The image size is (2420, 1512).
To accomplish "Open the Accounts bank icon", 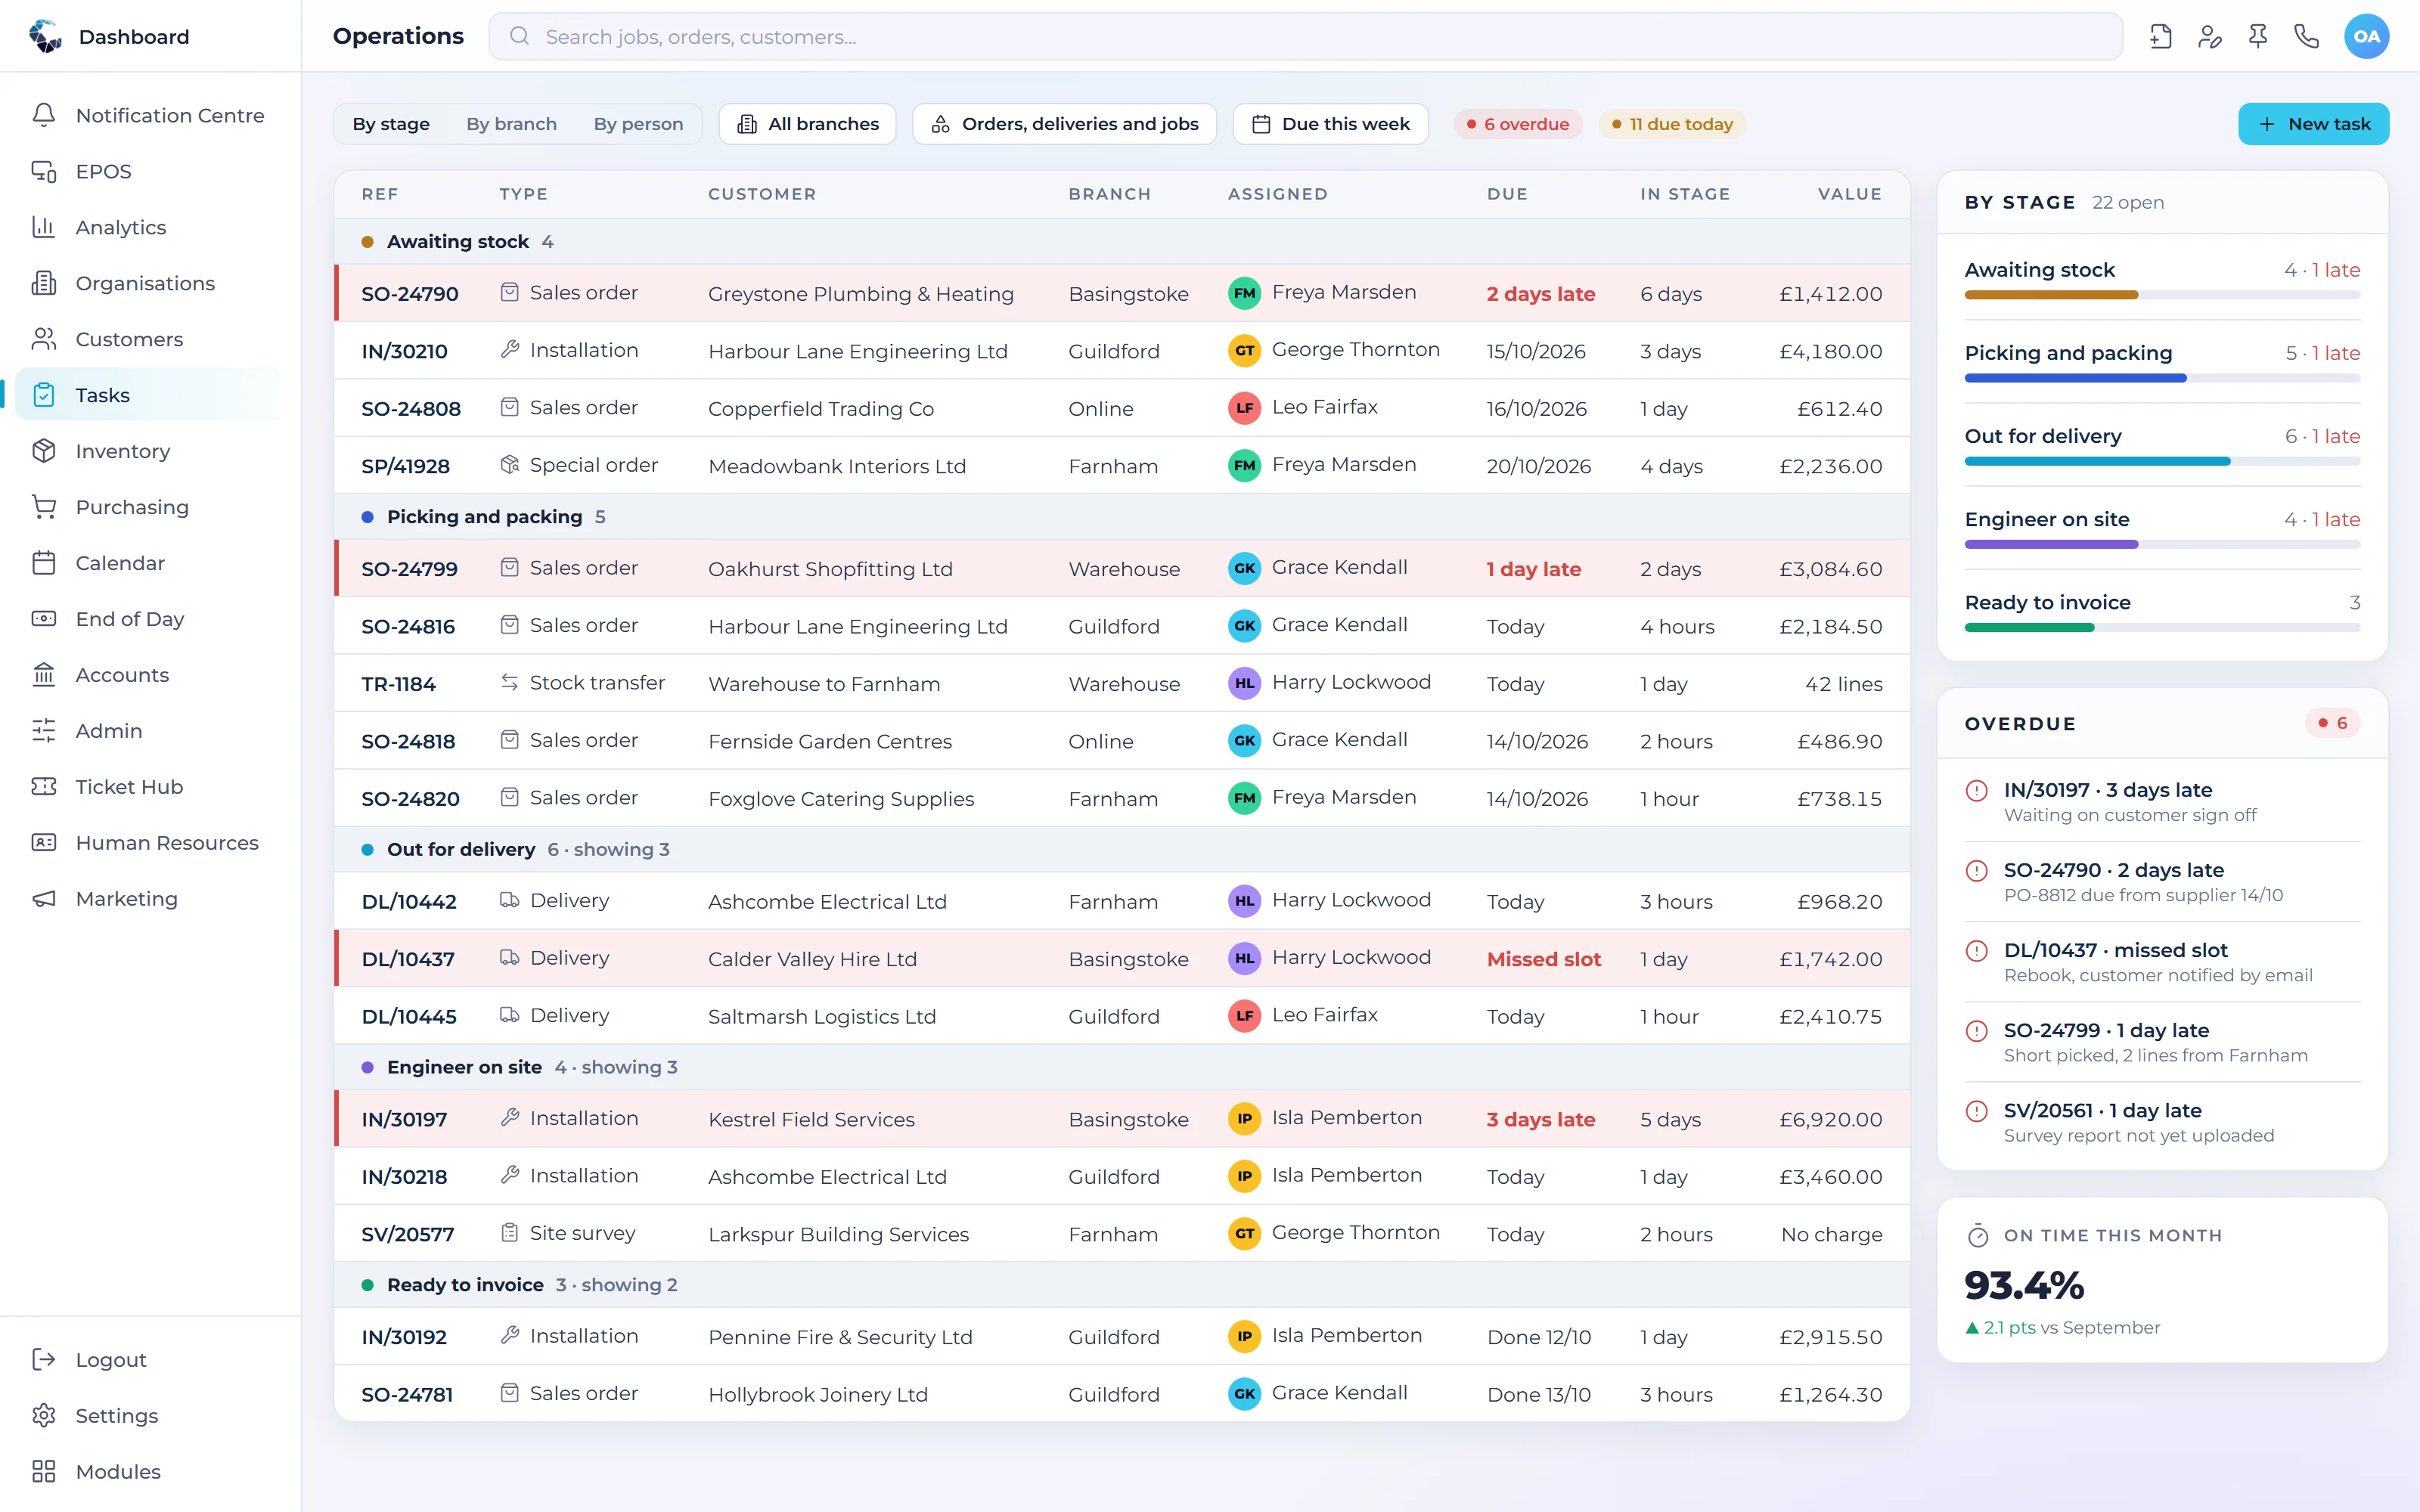I will 44,675.
